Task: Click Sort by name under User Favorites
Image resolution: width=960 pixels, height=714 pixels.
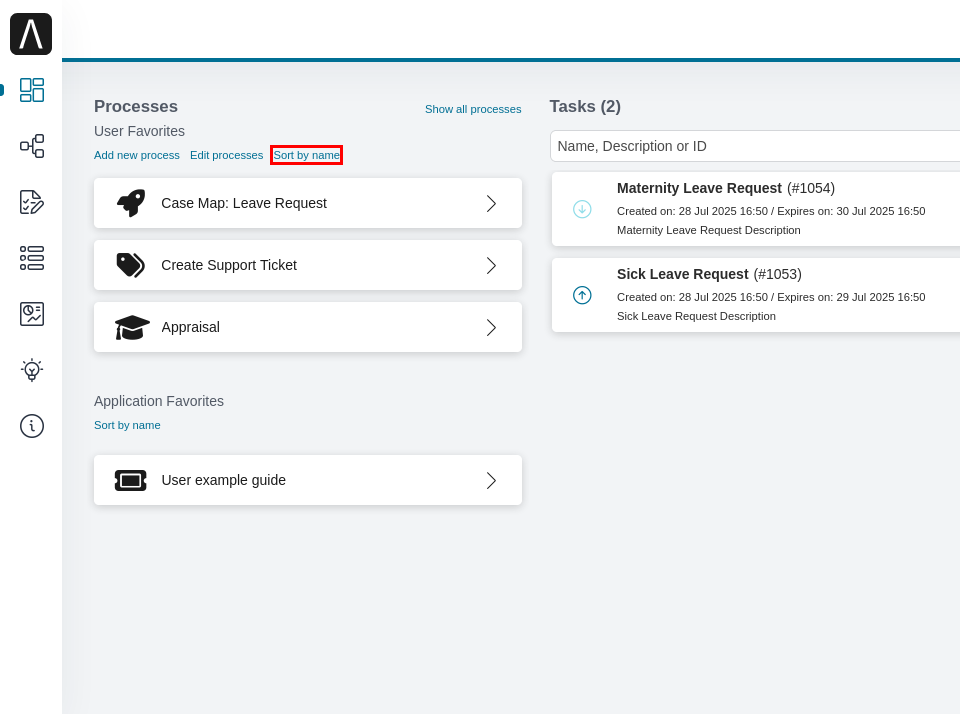Action: (x=306, y=155)
